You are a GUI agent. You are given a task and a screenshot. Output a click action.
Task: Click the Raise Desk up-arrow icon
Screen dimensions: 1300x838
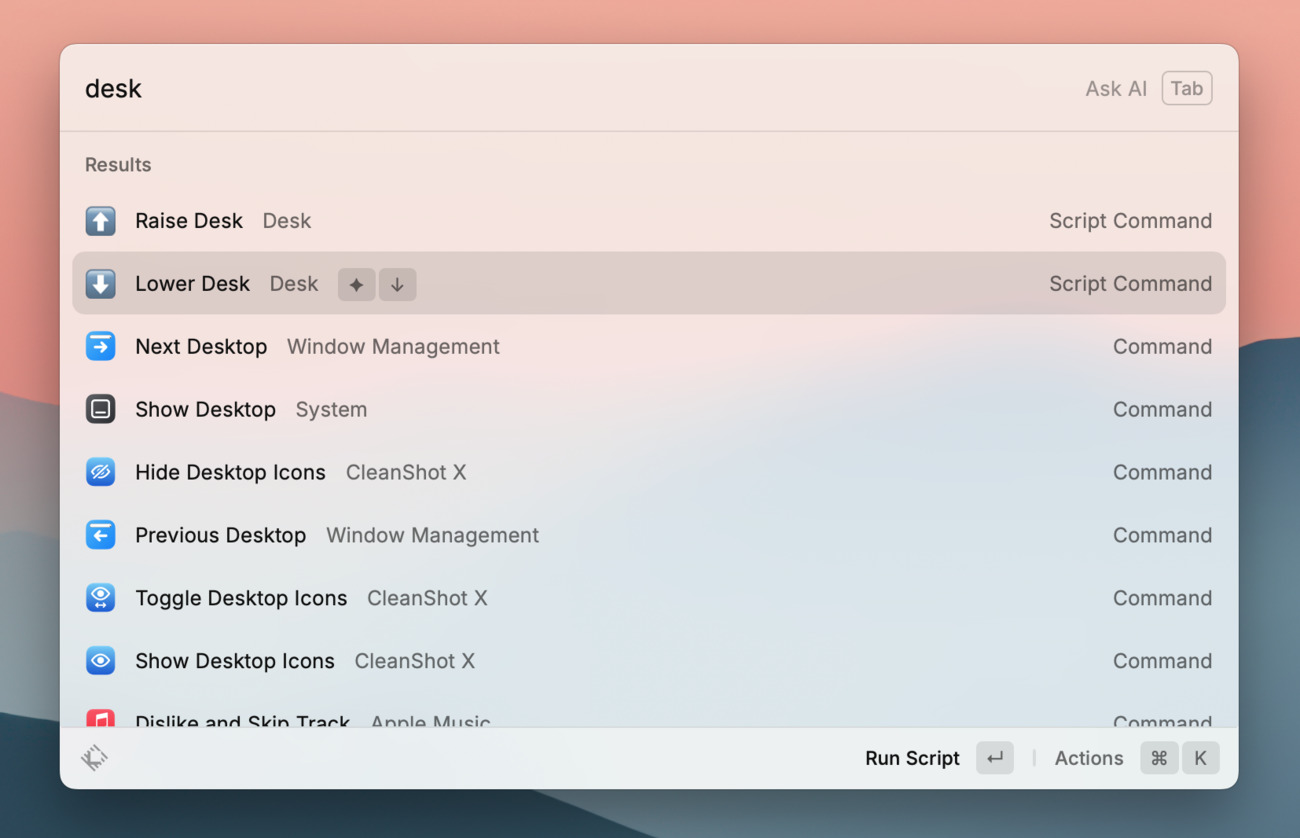point(100,221)
